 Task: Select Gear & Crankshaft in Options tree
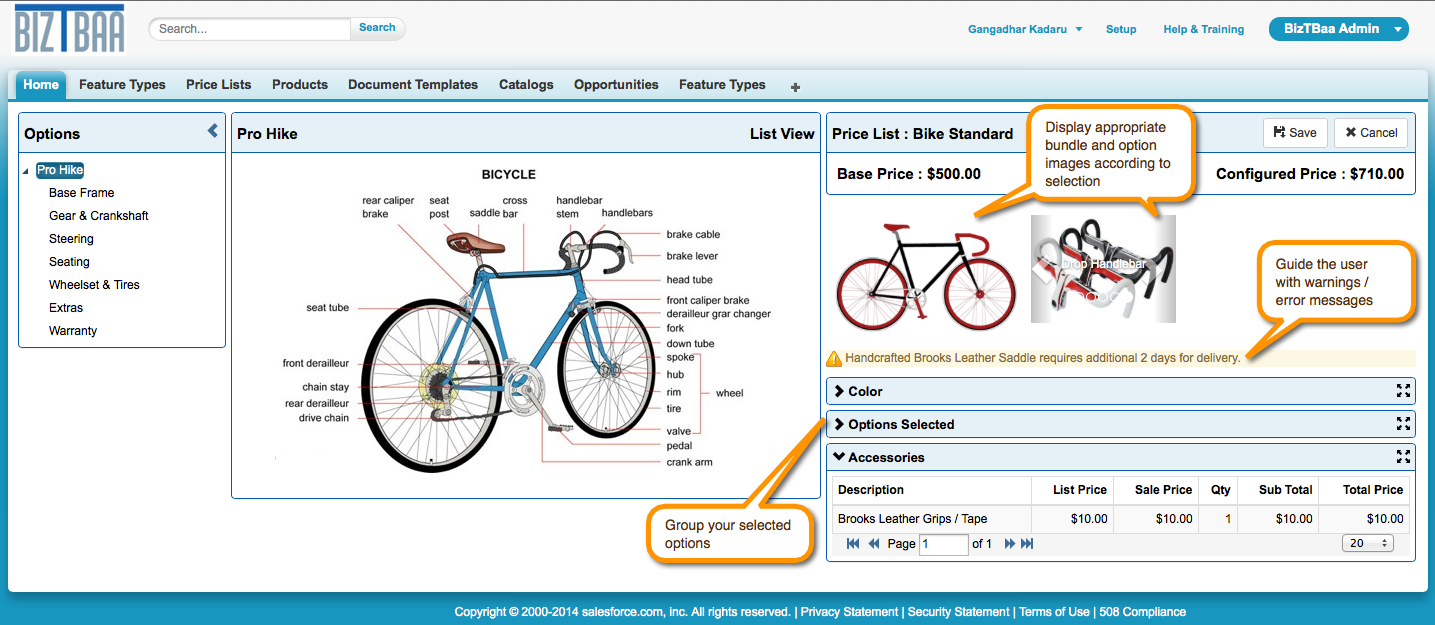point(99,216)
